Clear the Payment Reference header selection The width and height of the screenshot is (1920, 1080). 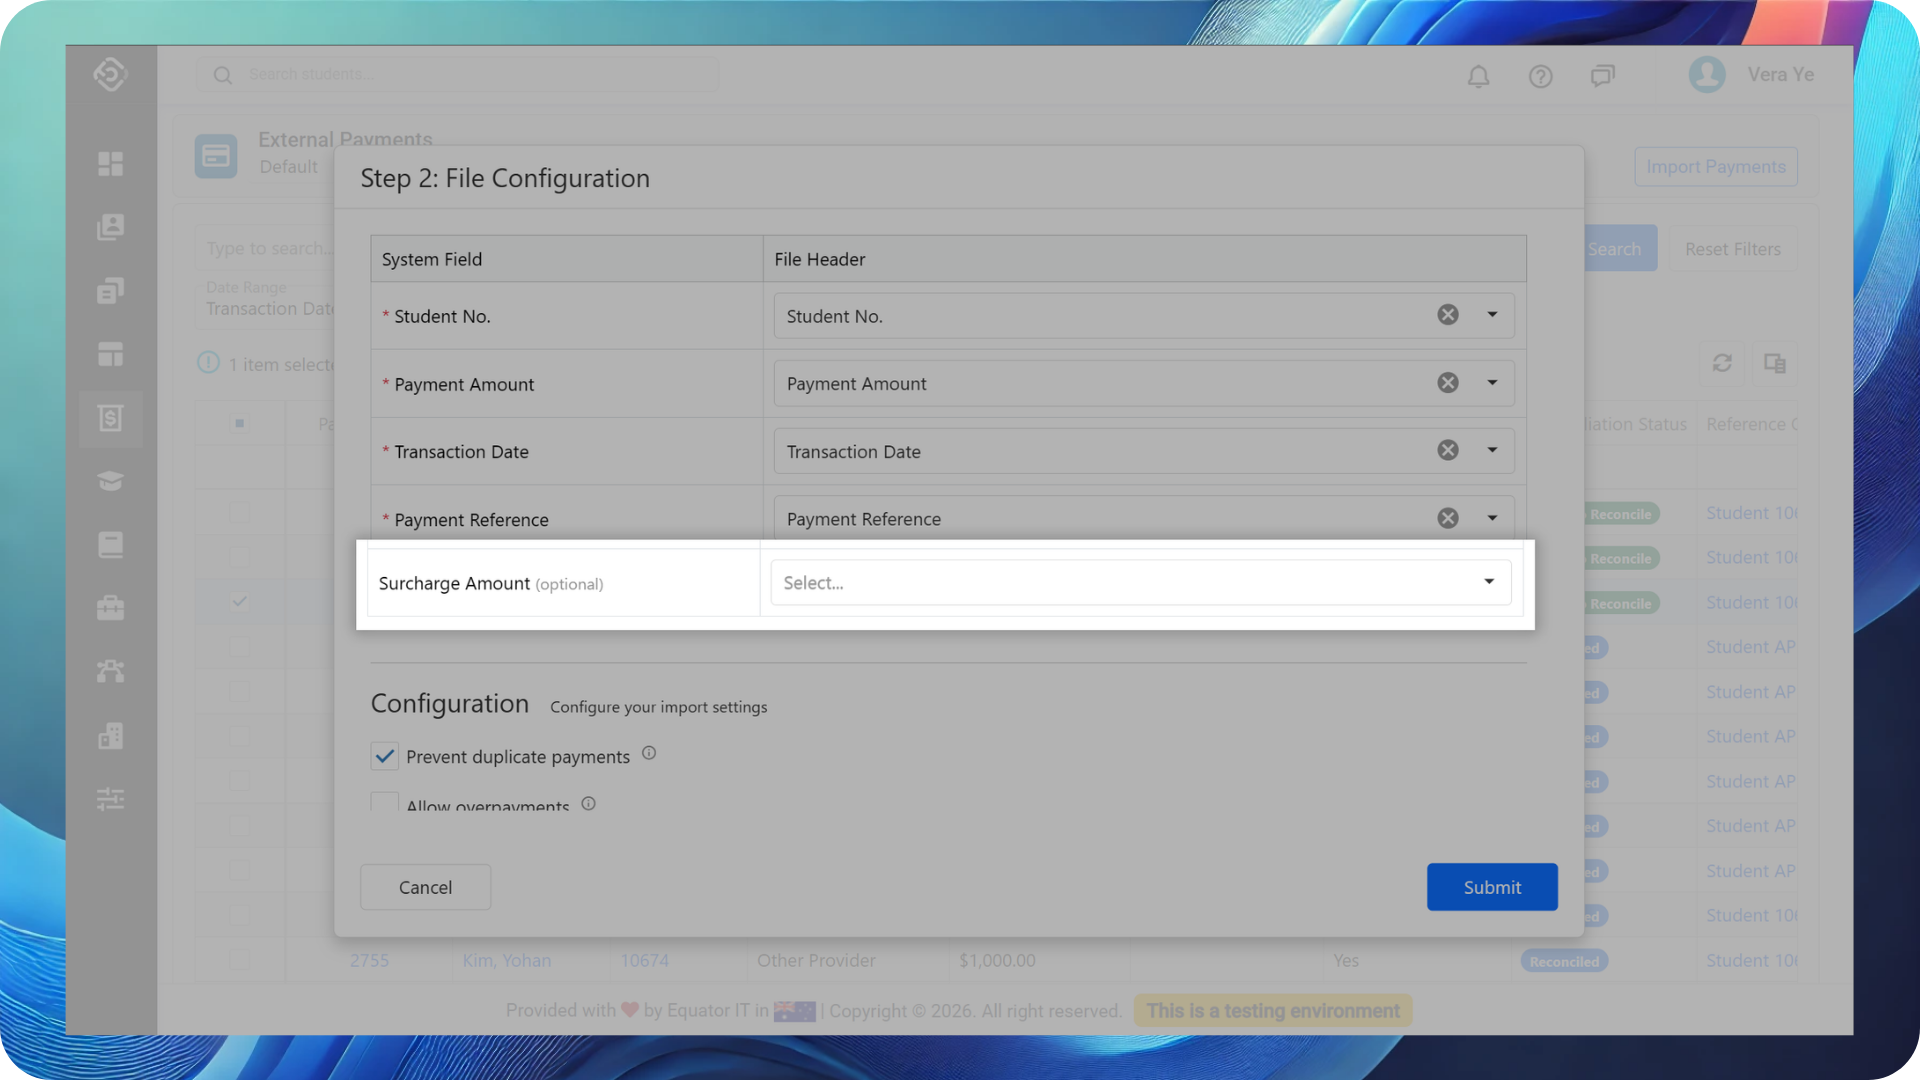(1447, 518)
